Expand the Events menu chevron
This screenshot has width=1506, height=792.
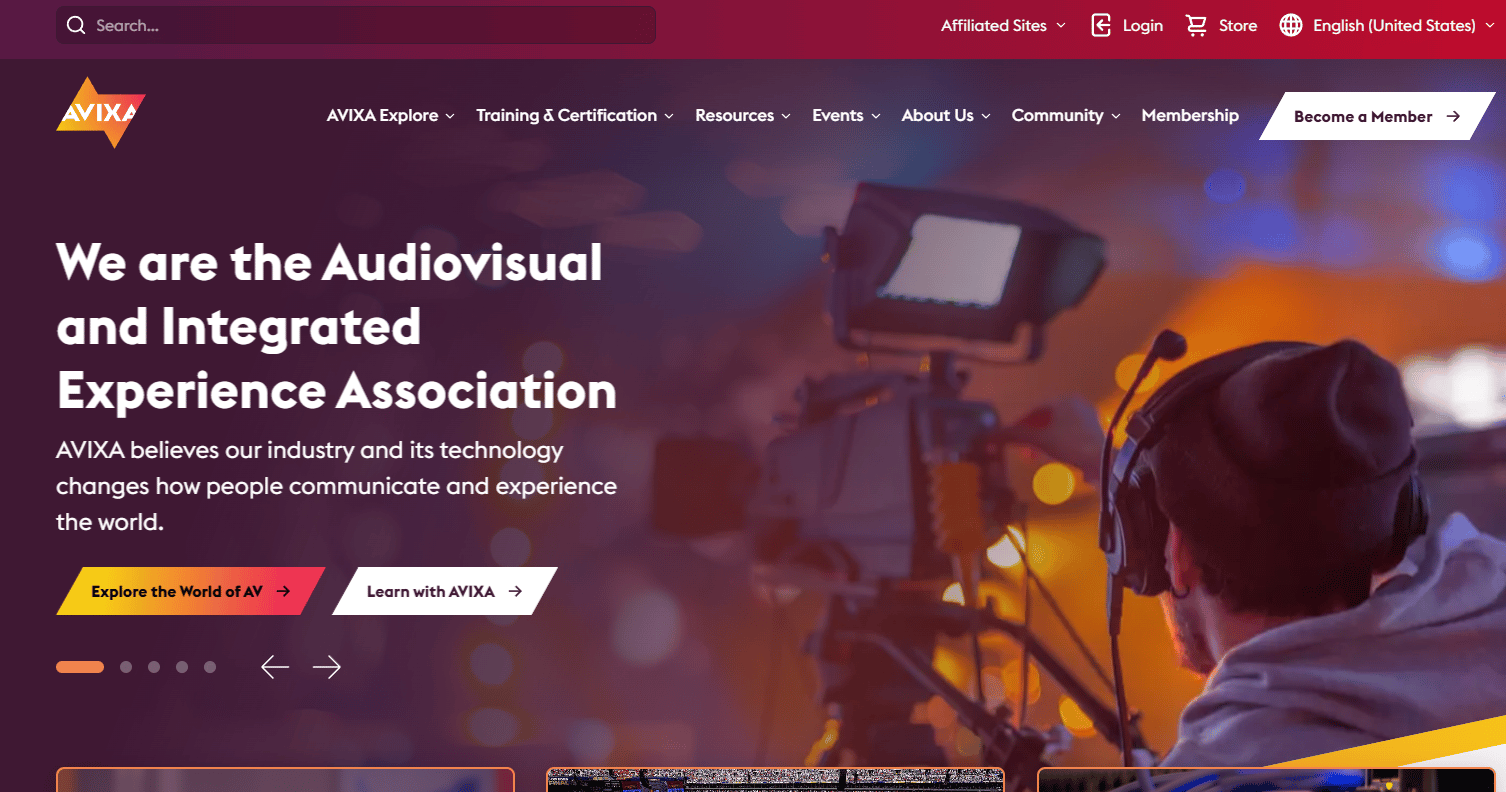click(876, 116)
